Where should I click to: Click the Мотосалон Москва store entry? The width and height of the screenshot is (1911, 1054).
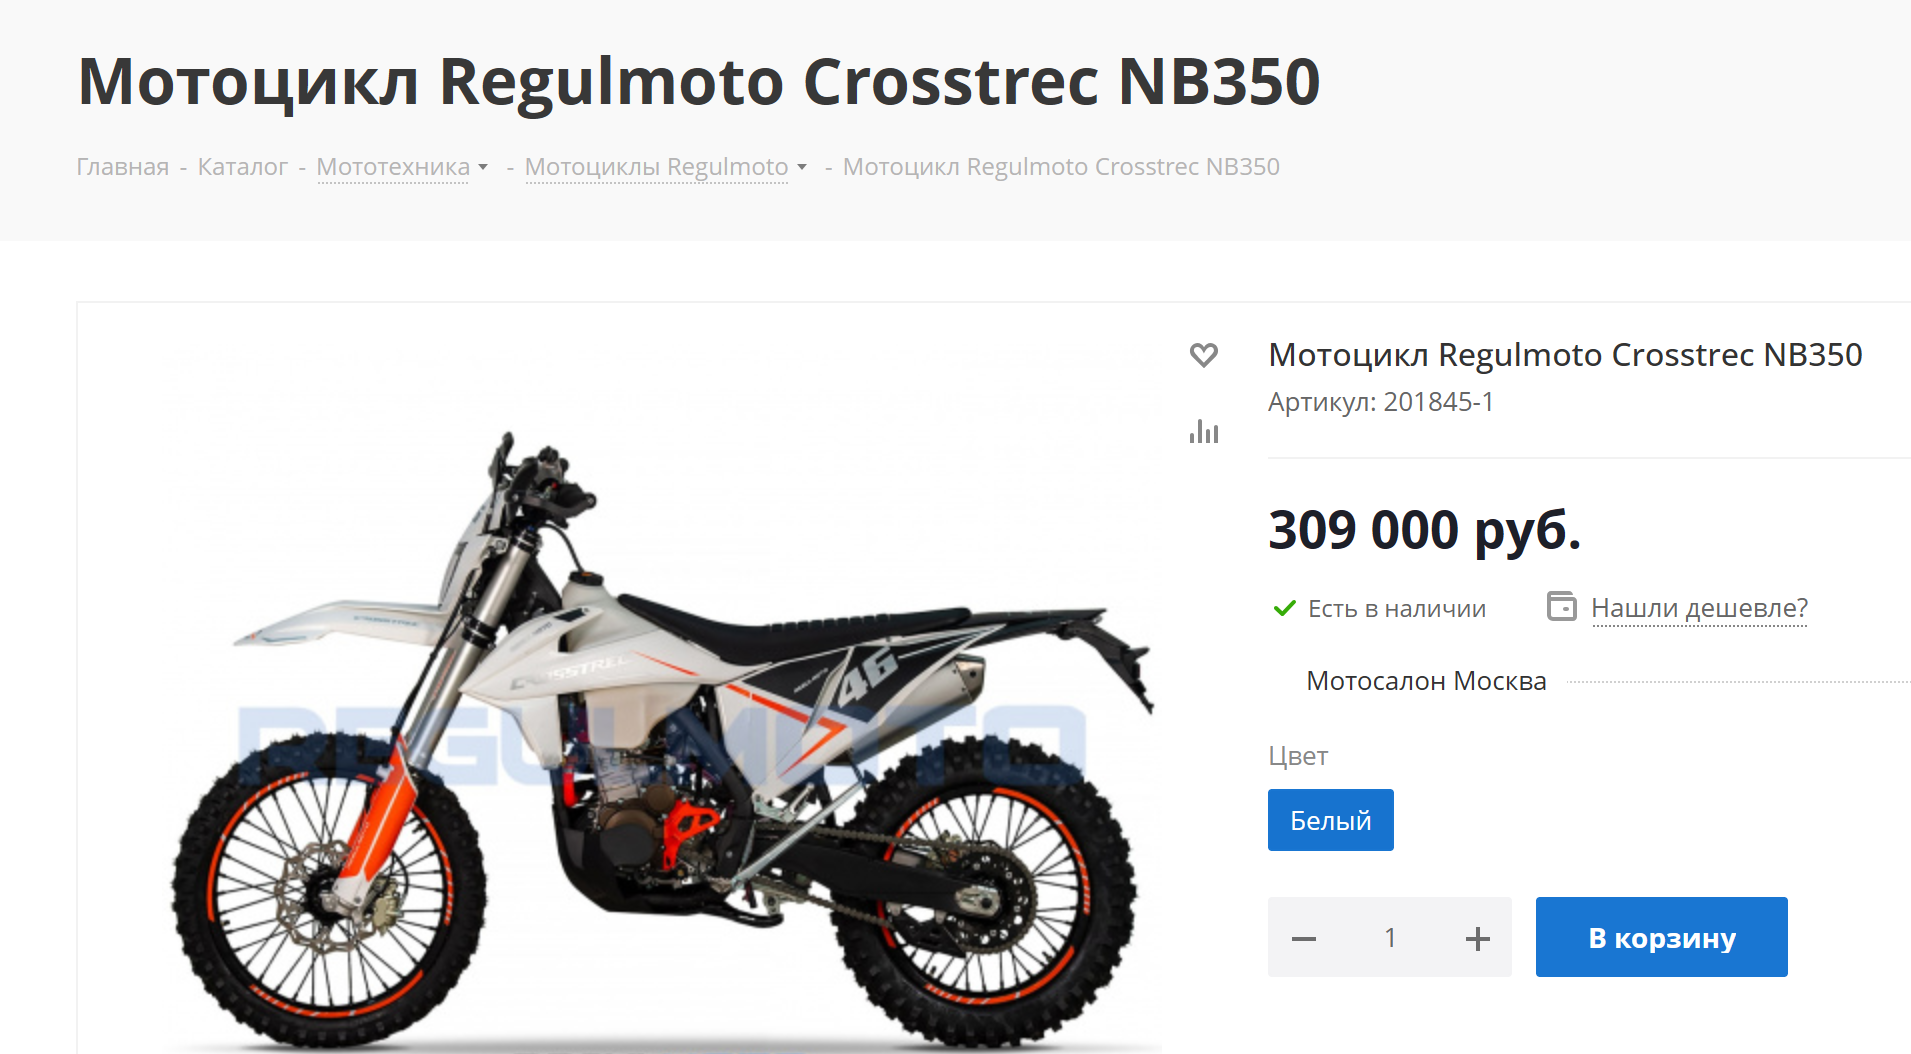click(x=1426, y=681)
